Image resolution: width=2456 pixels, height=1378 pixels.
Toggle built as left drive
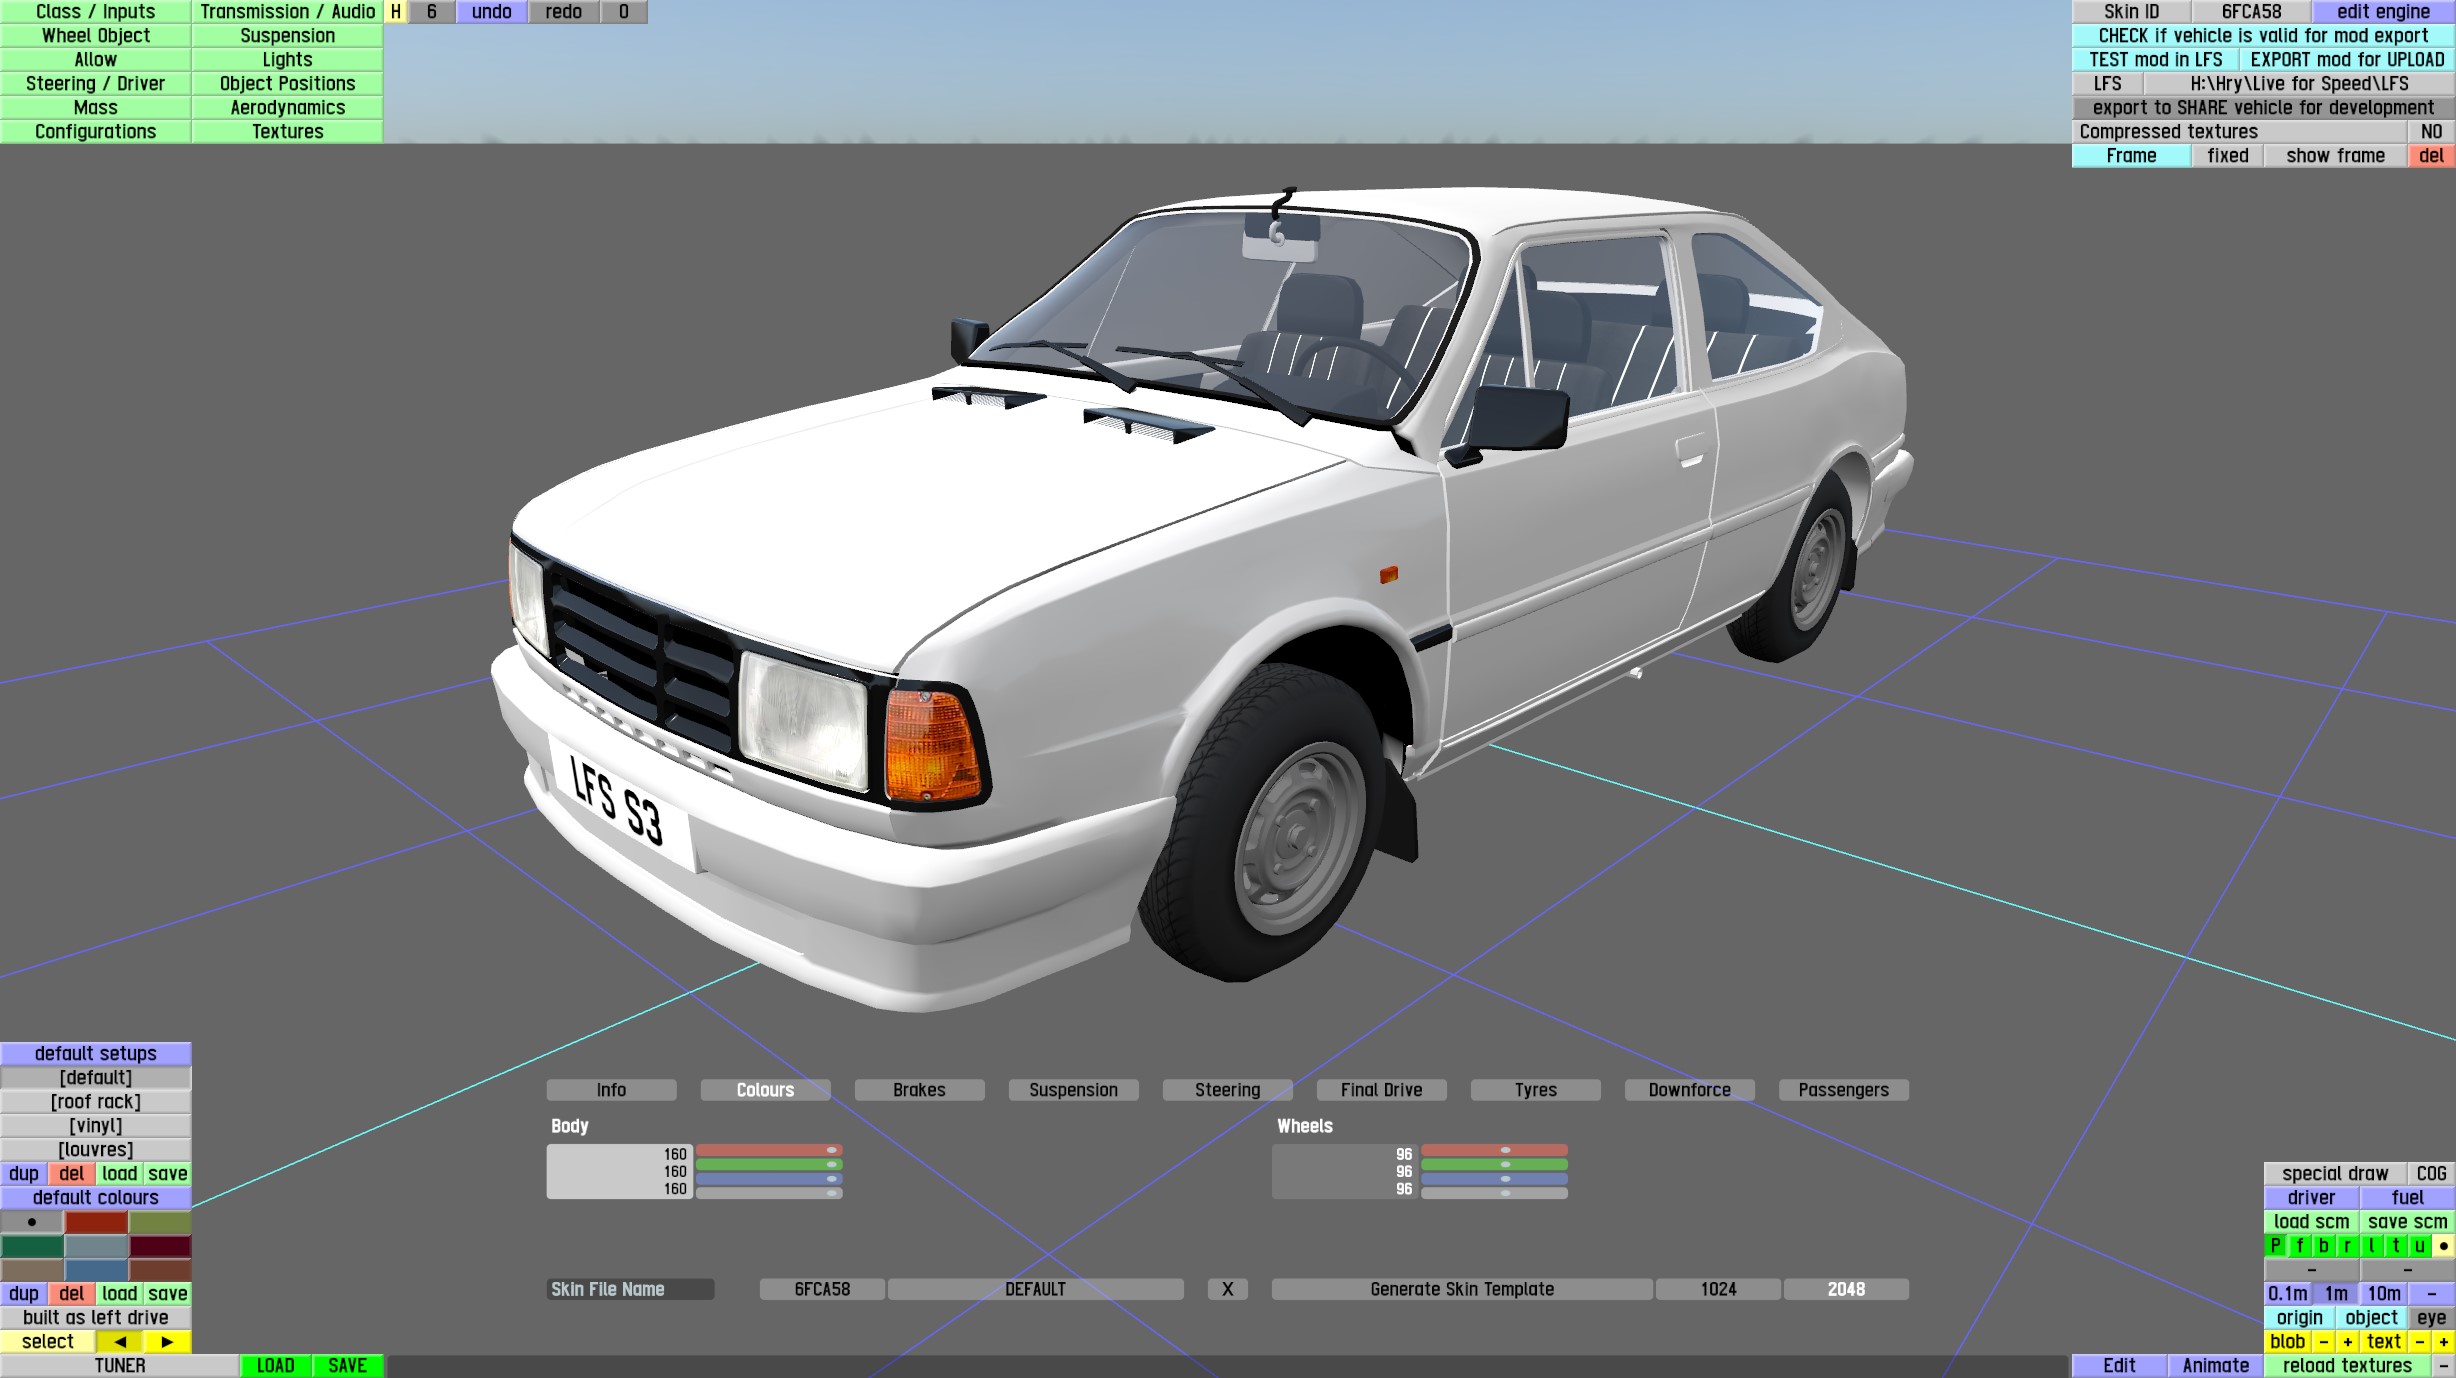[96, 1318]
